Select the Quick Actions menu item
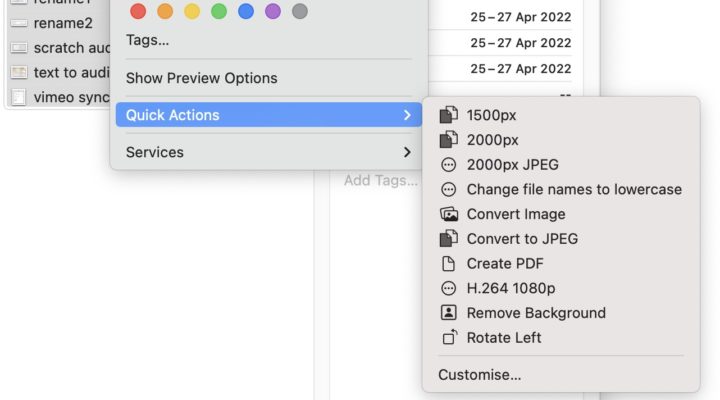 tap(269, 115)
